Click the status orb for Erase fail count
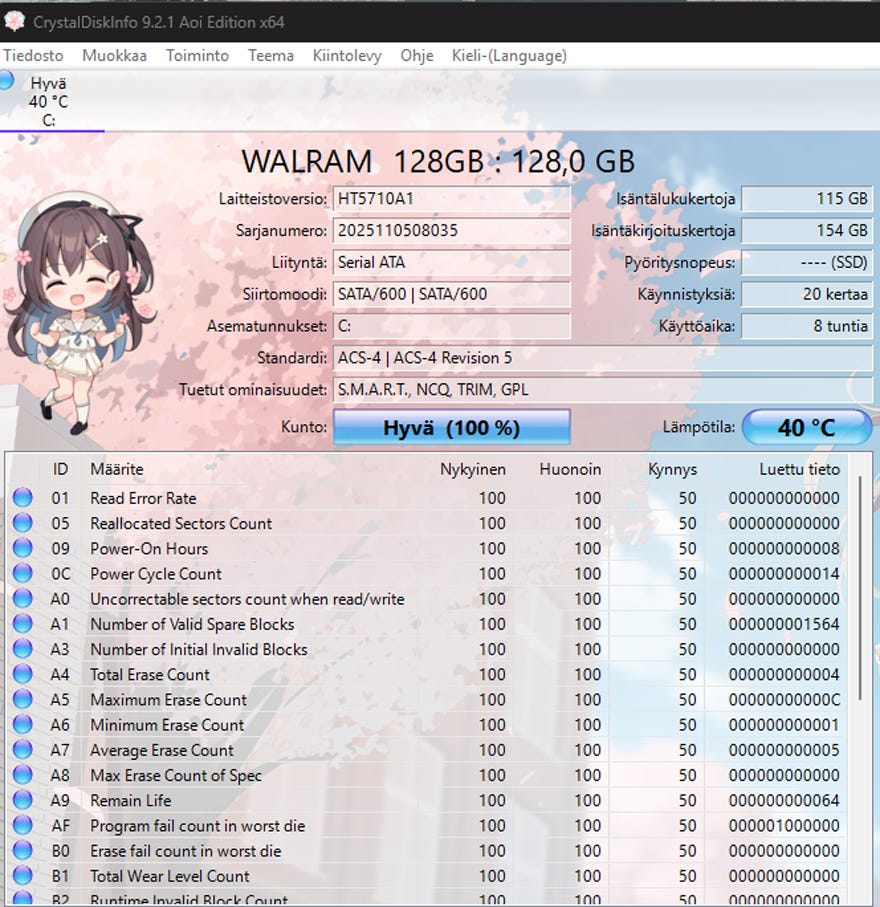880x907 pixels. 23,850
